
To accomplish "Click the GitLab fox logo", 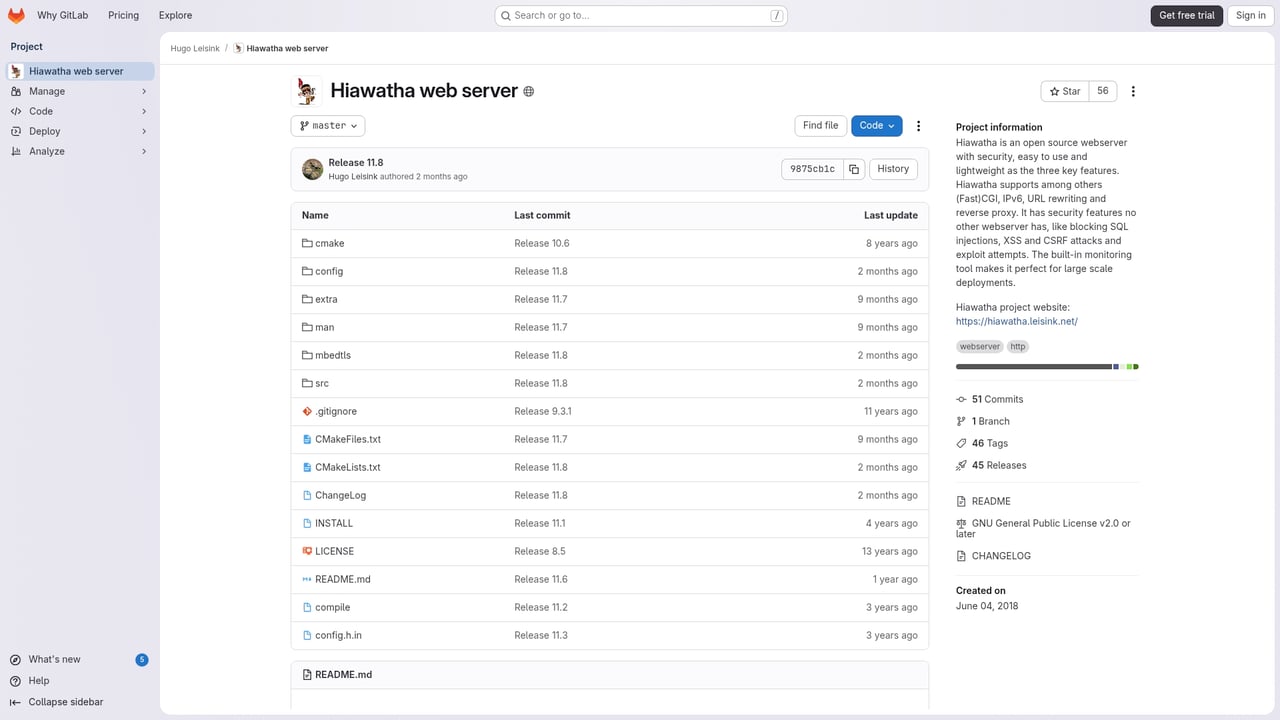I will tap(16, 15).
